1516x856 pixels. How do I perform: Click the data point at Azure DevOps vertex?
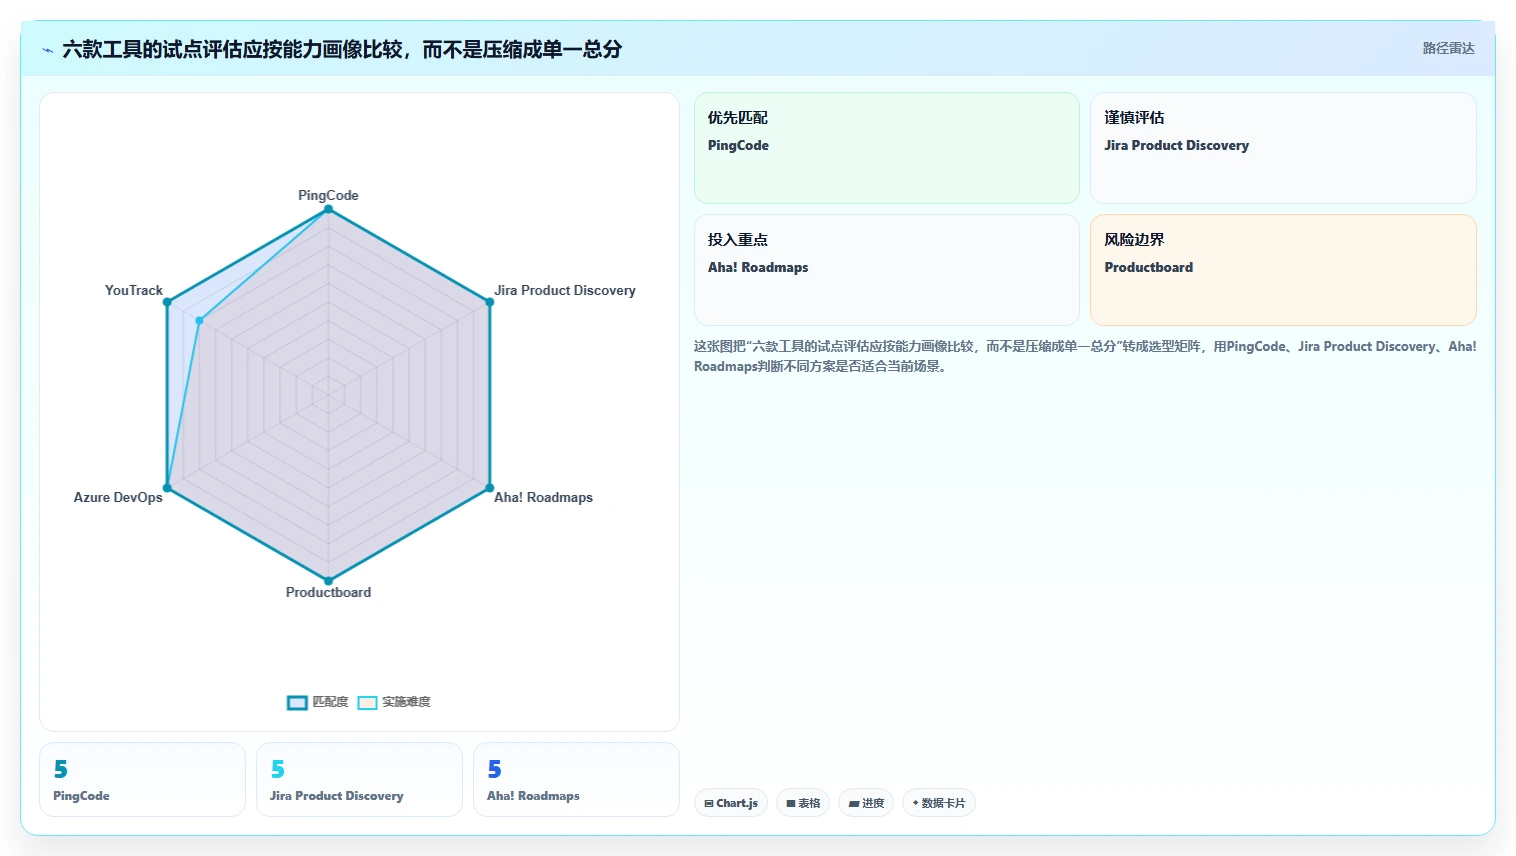[x=167, y=488]
